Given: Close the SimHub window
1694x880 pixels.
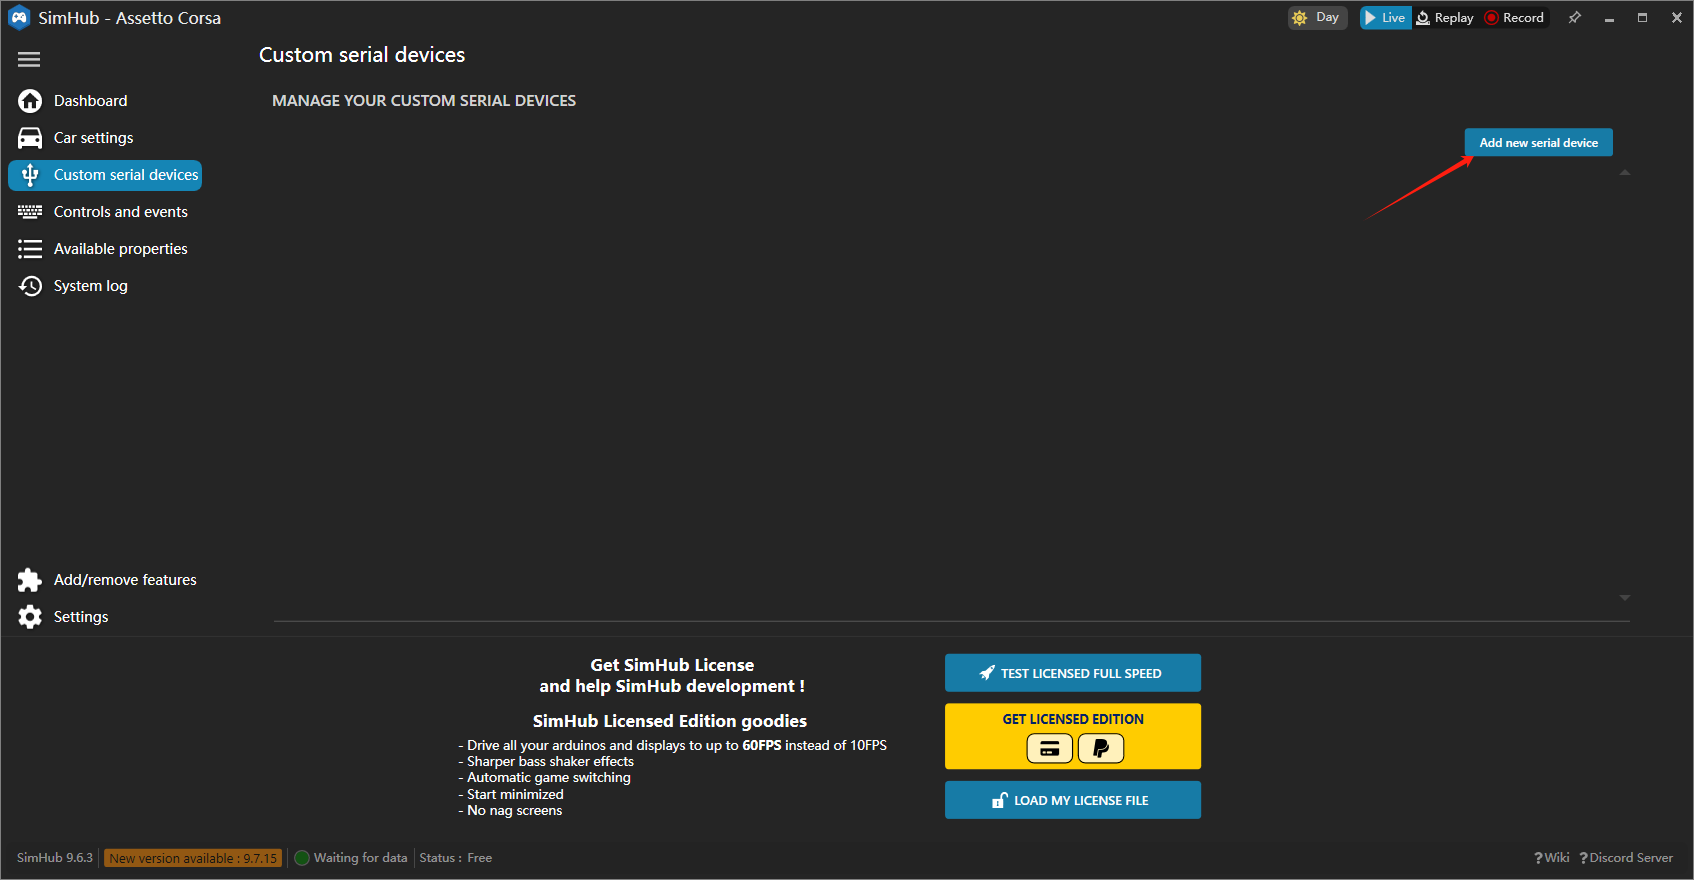Looking at the screenshot, I should (1676, 18).
